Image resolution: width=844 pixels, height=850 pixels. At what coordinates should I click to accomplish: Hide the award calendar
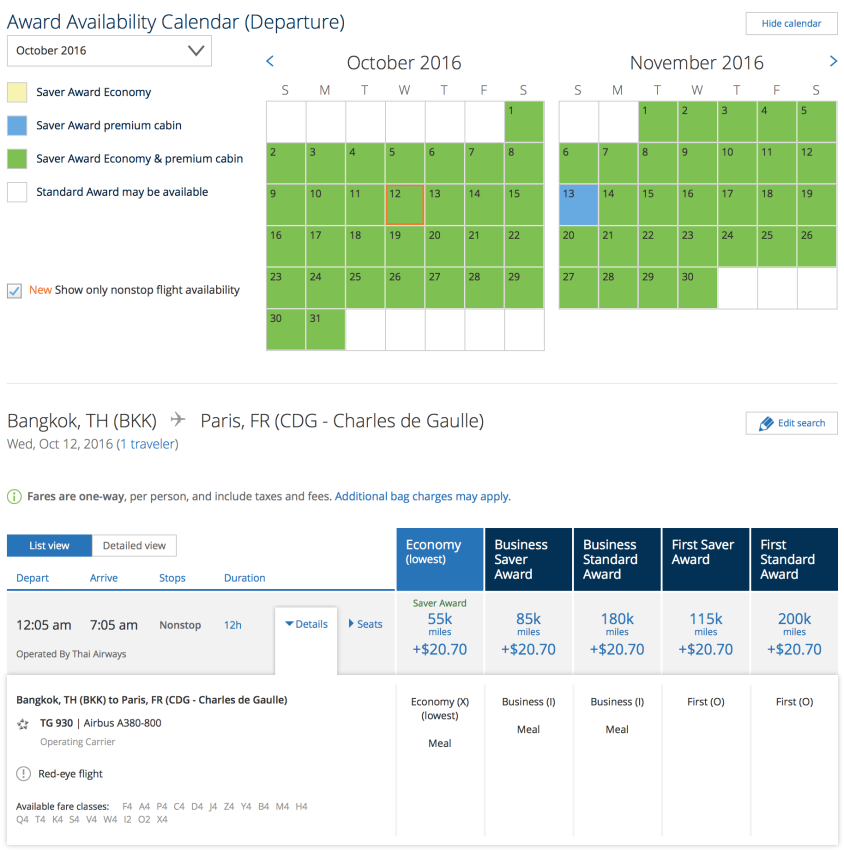tap(791, 23)
